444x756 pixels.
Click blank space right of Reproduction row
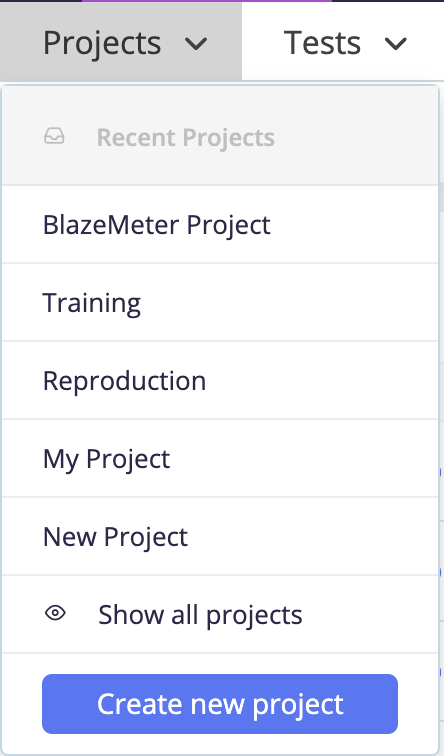point(322,380)
